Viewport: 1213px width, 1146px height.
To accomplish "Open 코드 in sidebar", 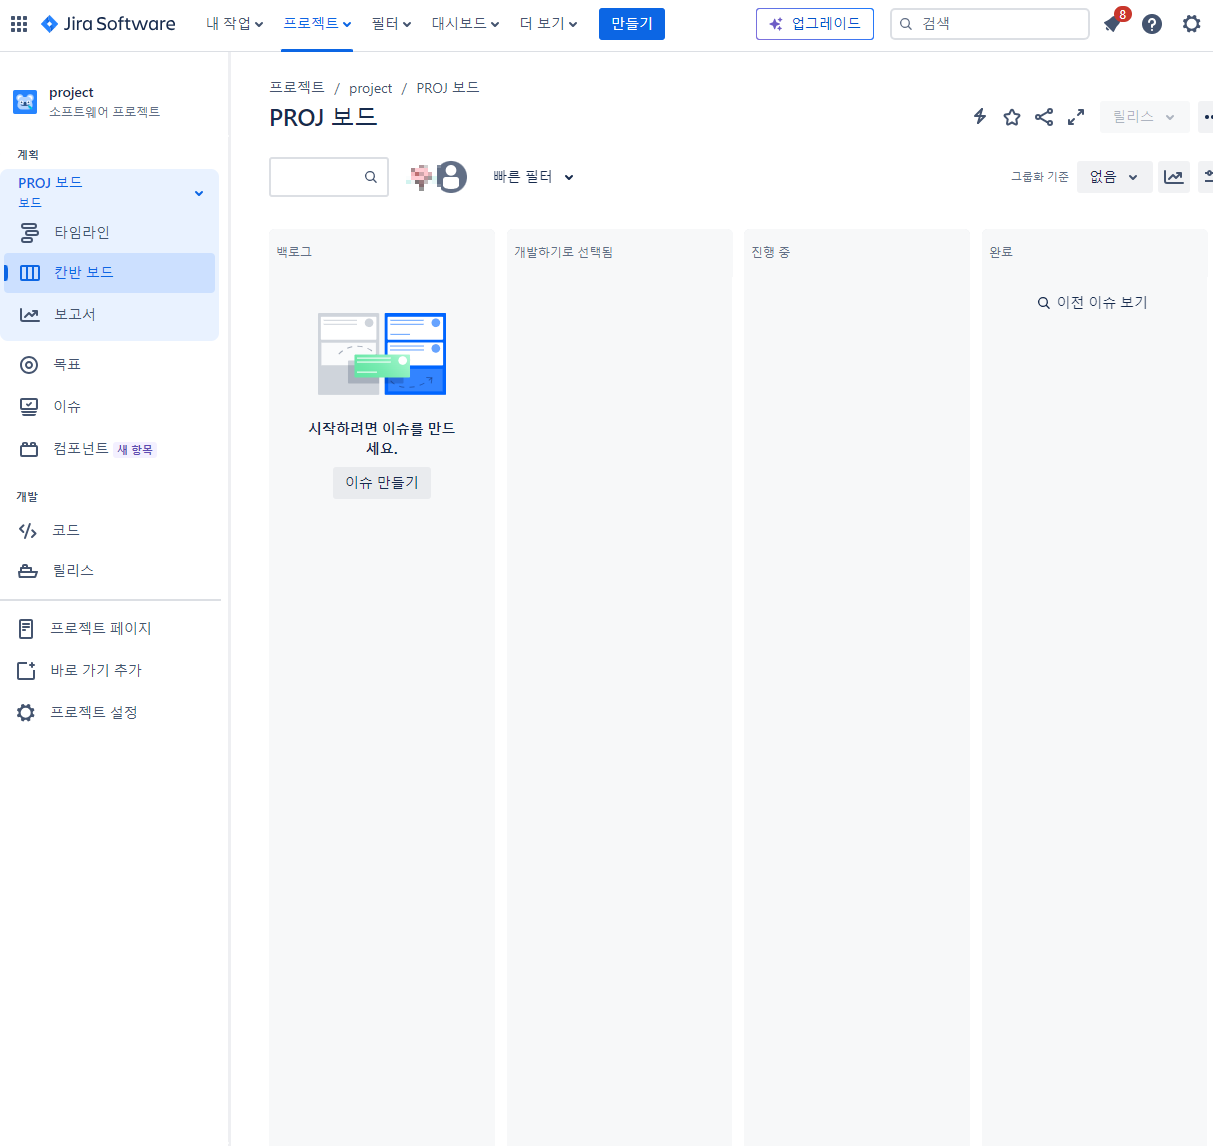I will (x=110, y=530).
